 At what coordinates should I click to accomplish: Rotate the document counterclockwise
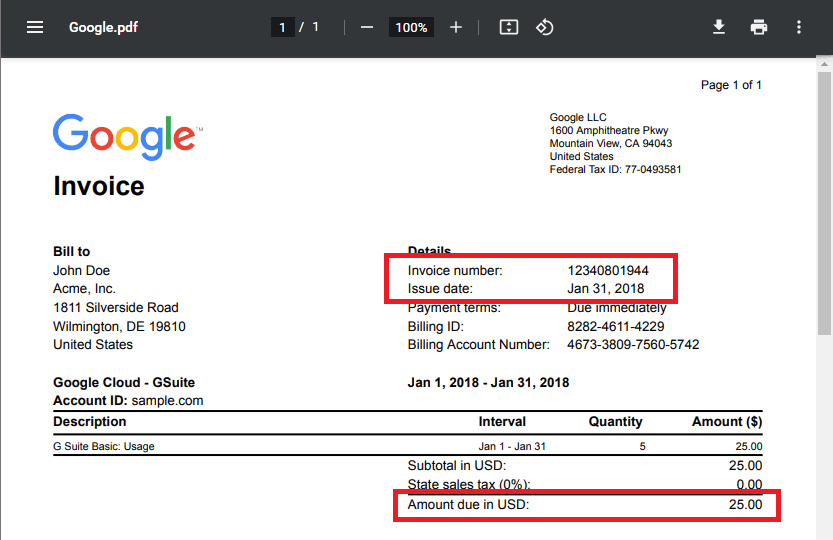545,27
